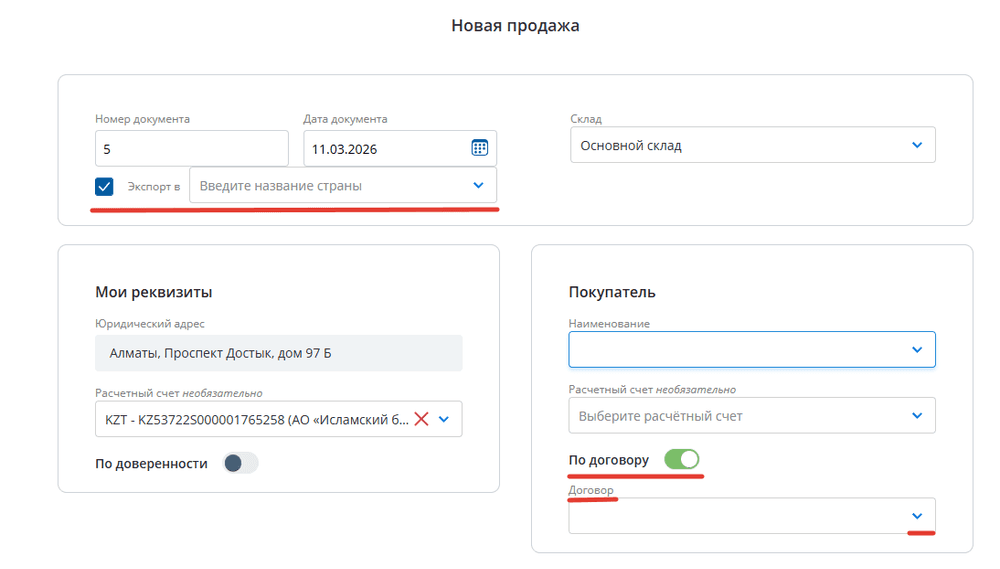Viewport: 1000px width, 569px height.
Task: Click chevron arrow in the country export field
Action: [x=478, y=185]
